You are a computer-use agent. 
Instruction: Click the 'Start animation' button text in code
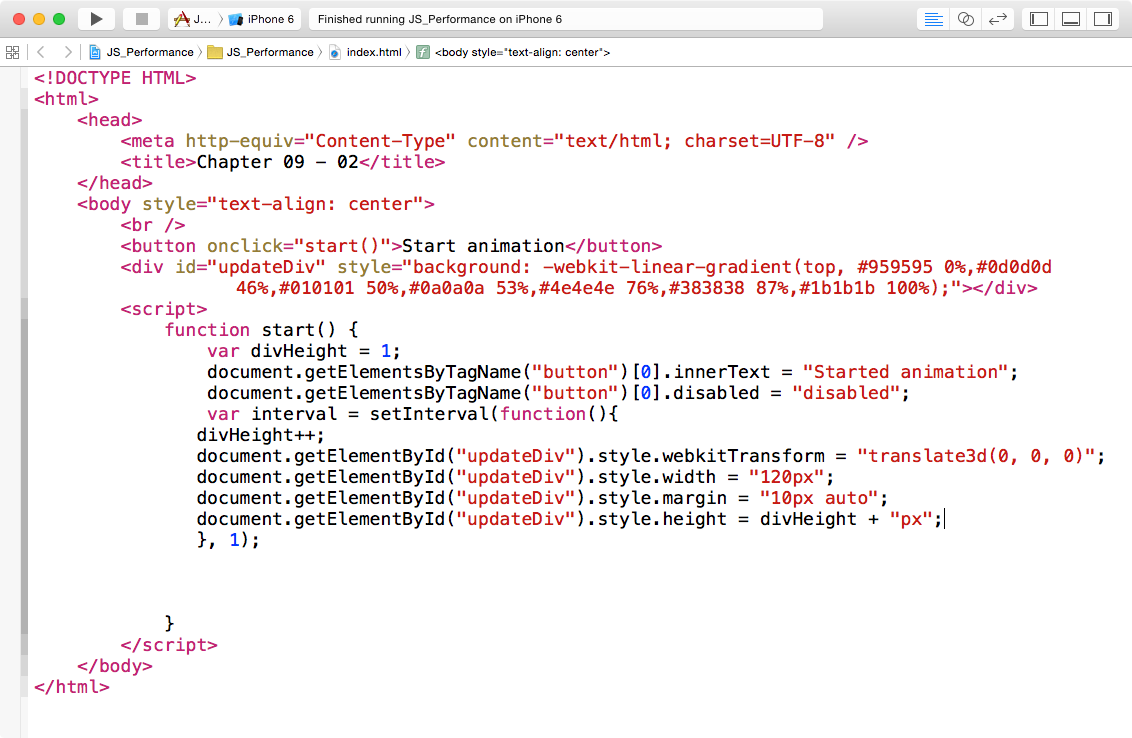pyautogui.click(x=483, y=246)
